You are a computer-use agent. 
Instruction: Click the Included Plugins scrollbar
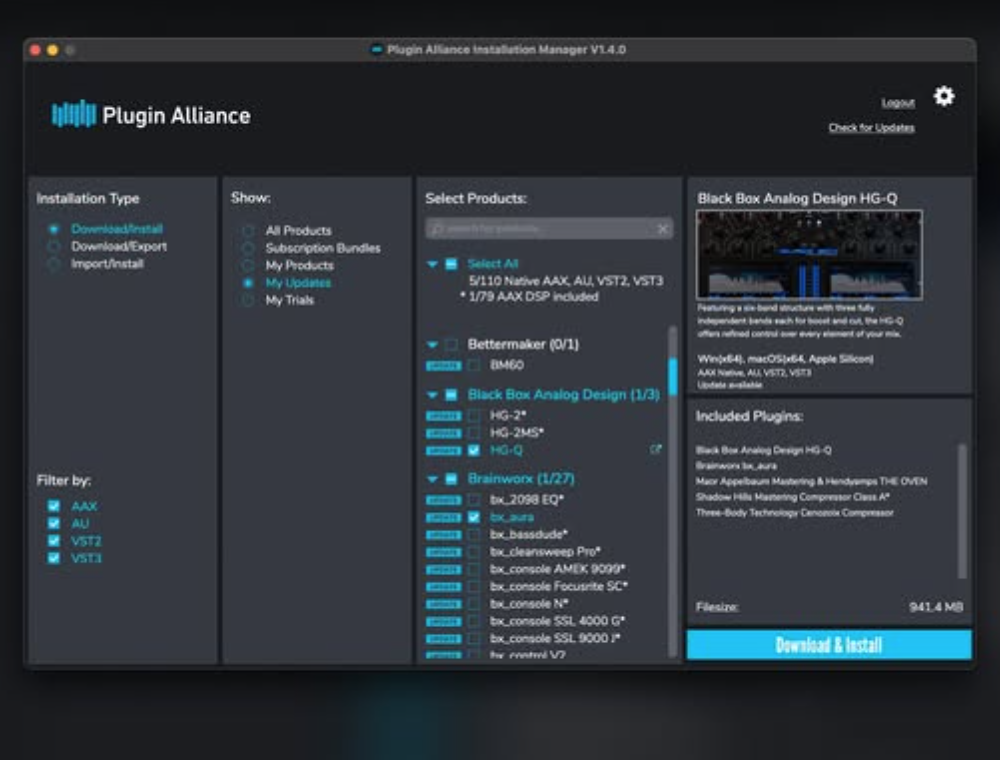pyautogui.click(x=962, y=511)
